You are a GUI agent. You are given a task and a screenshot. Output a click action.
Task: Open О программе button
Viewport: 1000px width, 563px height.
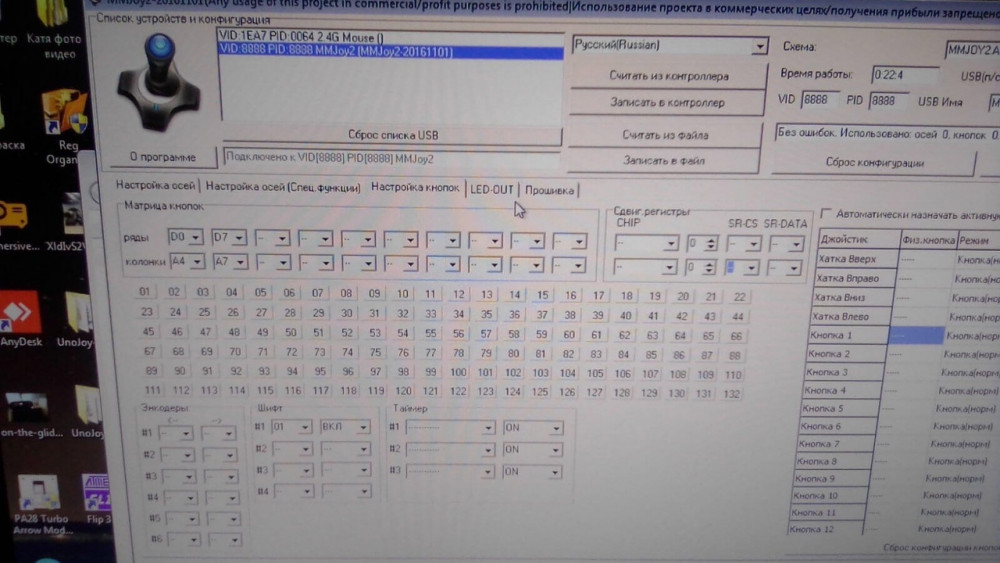coord(163,157)
